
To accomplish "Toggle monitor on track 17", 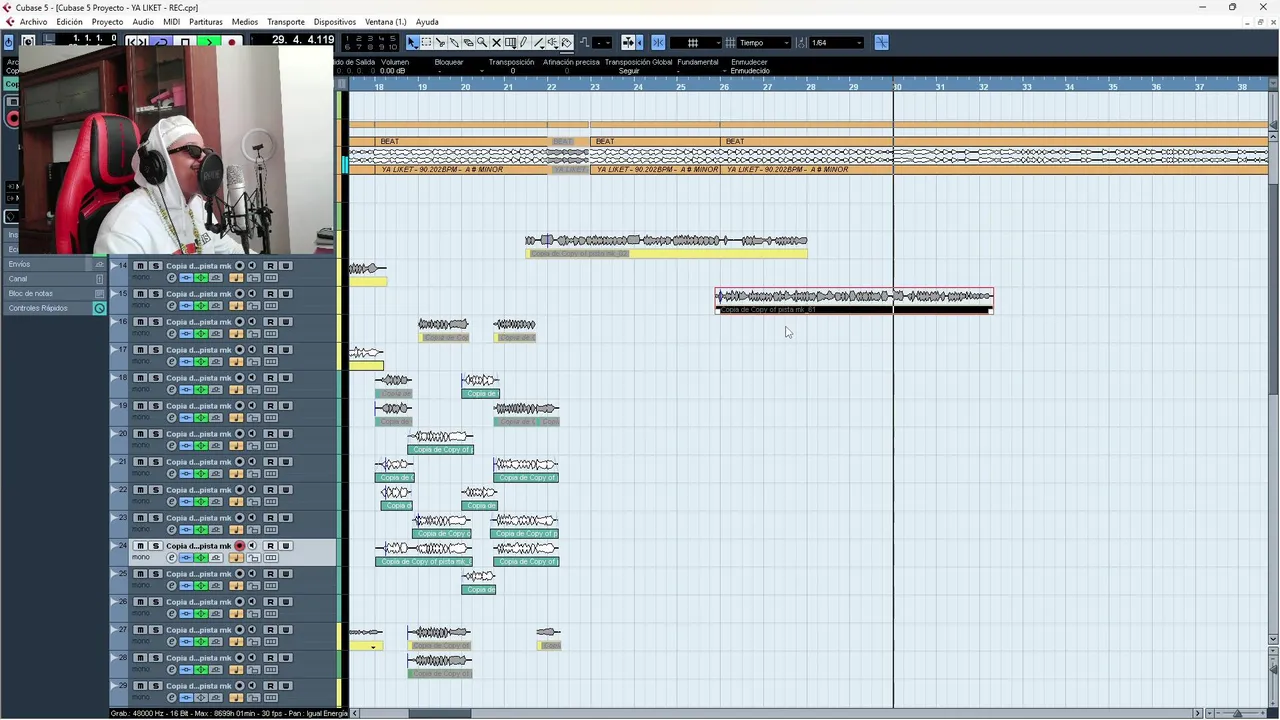I will (x=252, y=350).
